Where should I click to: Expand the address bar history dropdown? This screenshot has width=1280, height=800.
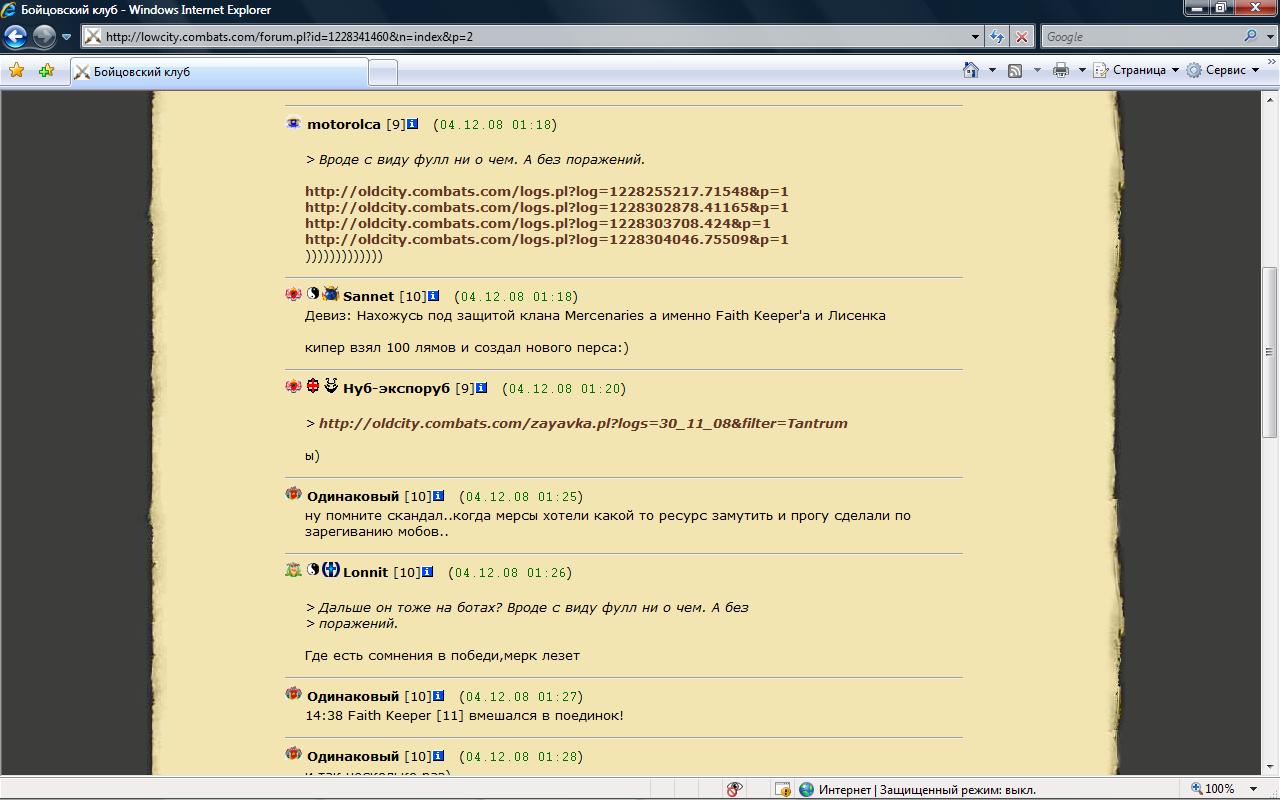click(975, 37)
